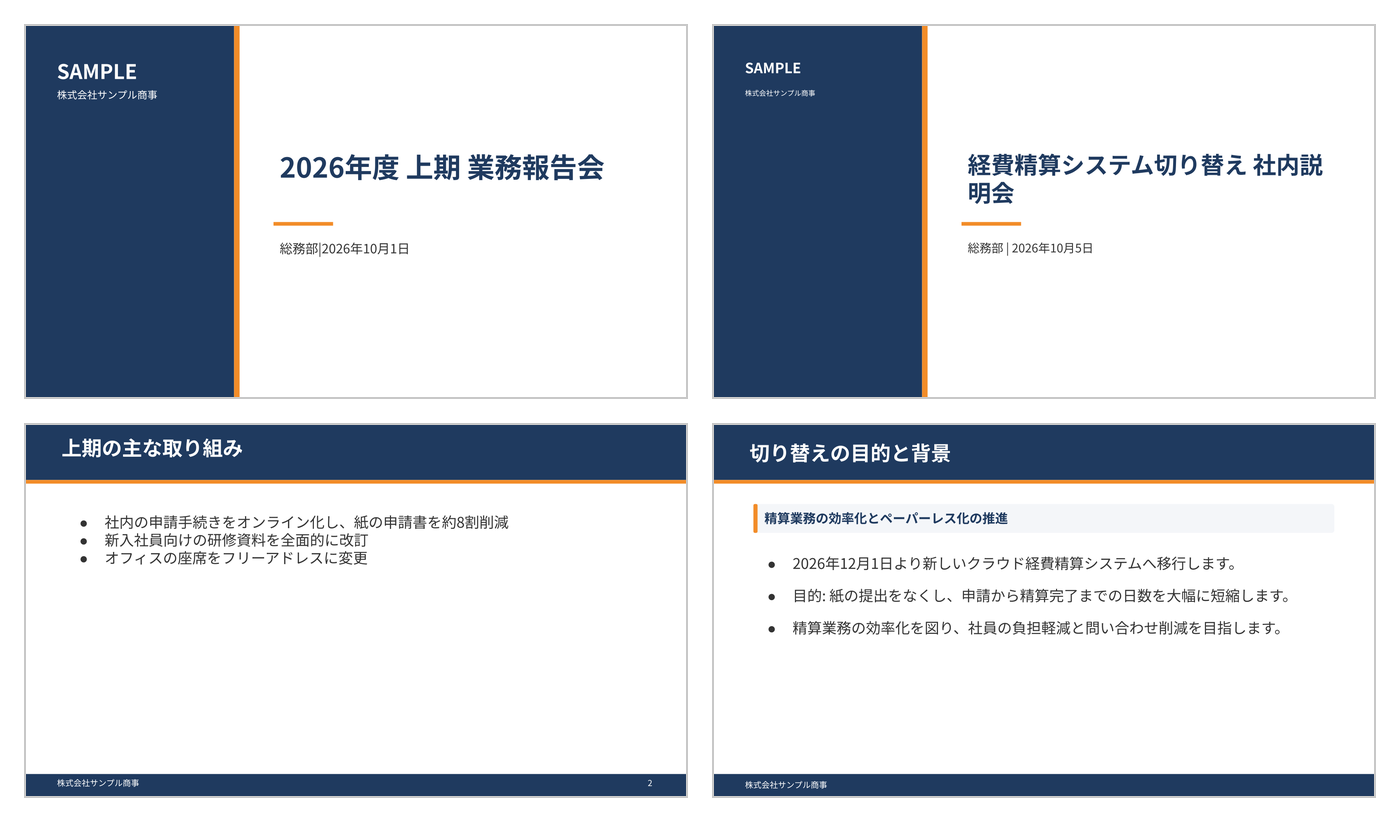Select the bullet starting "目的: 紙の提出をなくし"
Viewport: 1400px width, 822px height.
[1041, 596]
